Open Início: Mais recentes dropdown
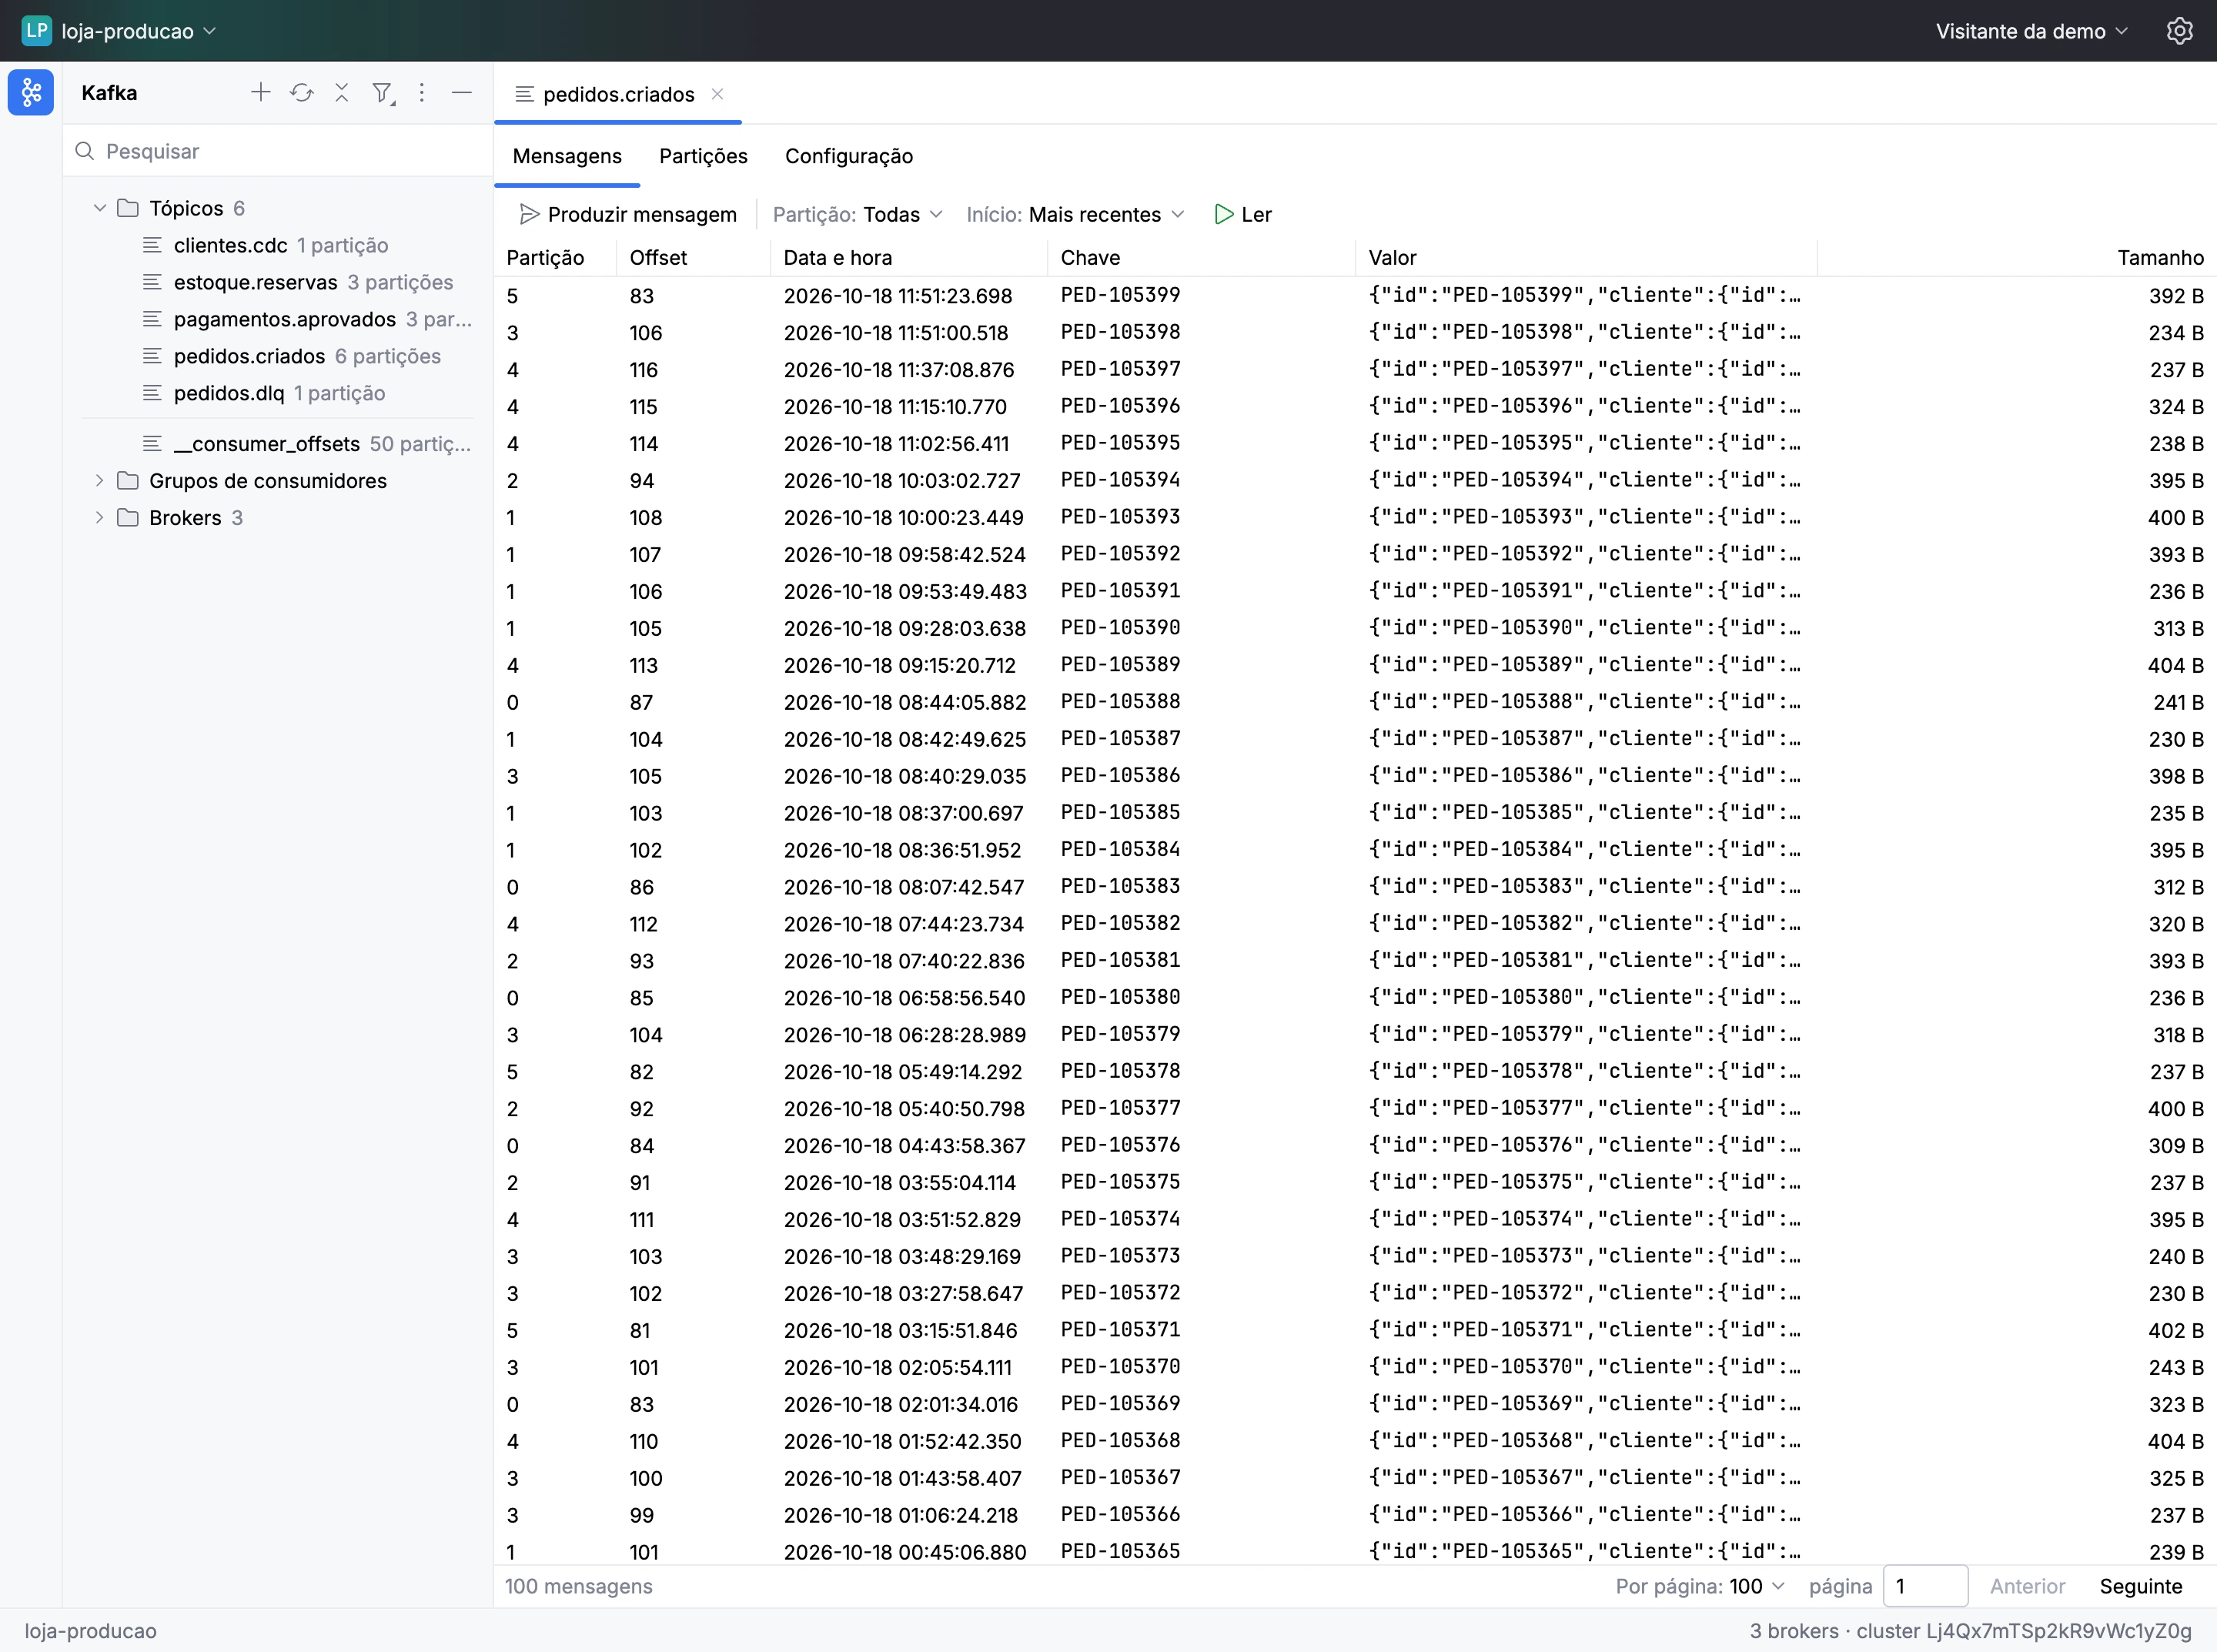This screenshot has width=2217, height=1652. (x=1075, y=214)
